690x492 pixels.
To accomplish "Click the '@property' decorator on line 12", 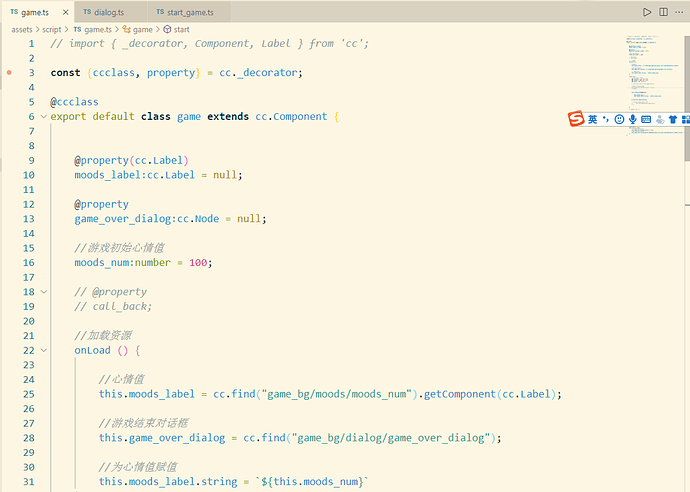I will (102, 204).
